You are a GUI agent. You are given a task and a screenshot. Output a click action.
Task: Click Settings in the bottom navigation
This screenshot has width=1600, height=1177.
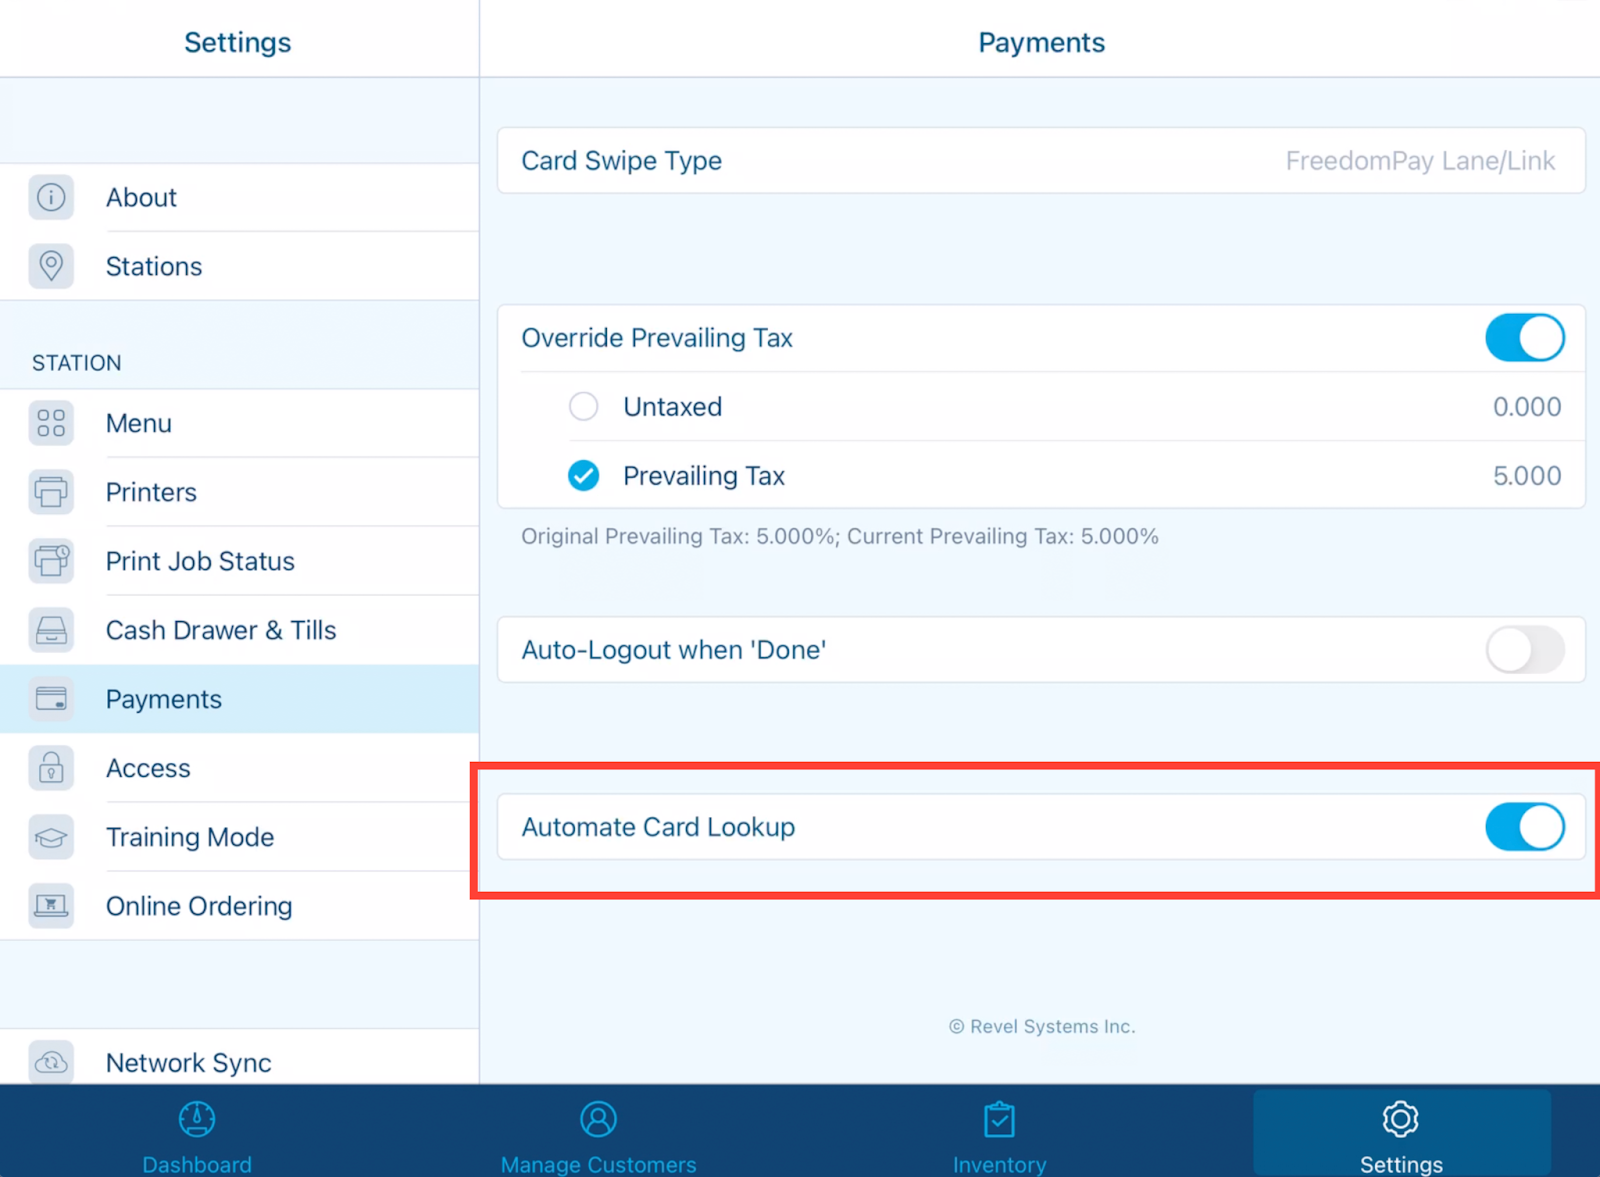coord(1400,1131)
